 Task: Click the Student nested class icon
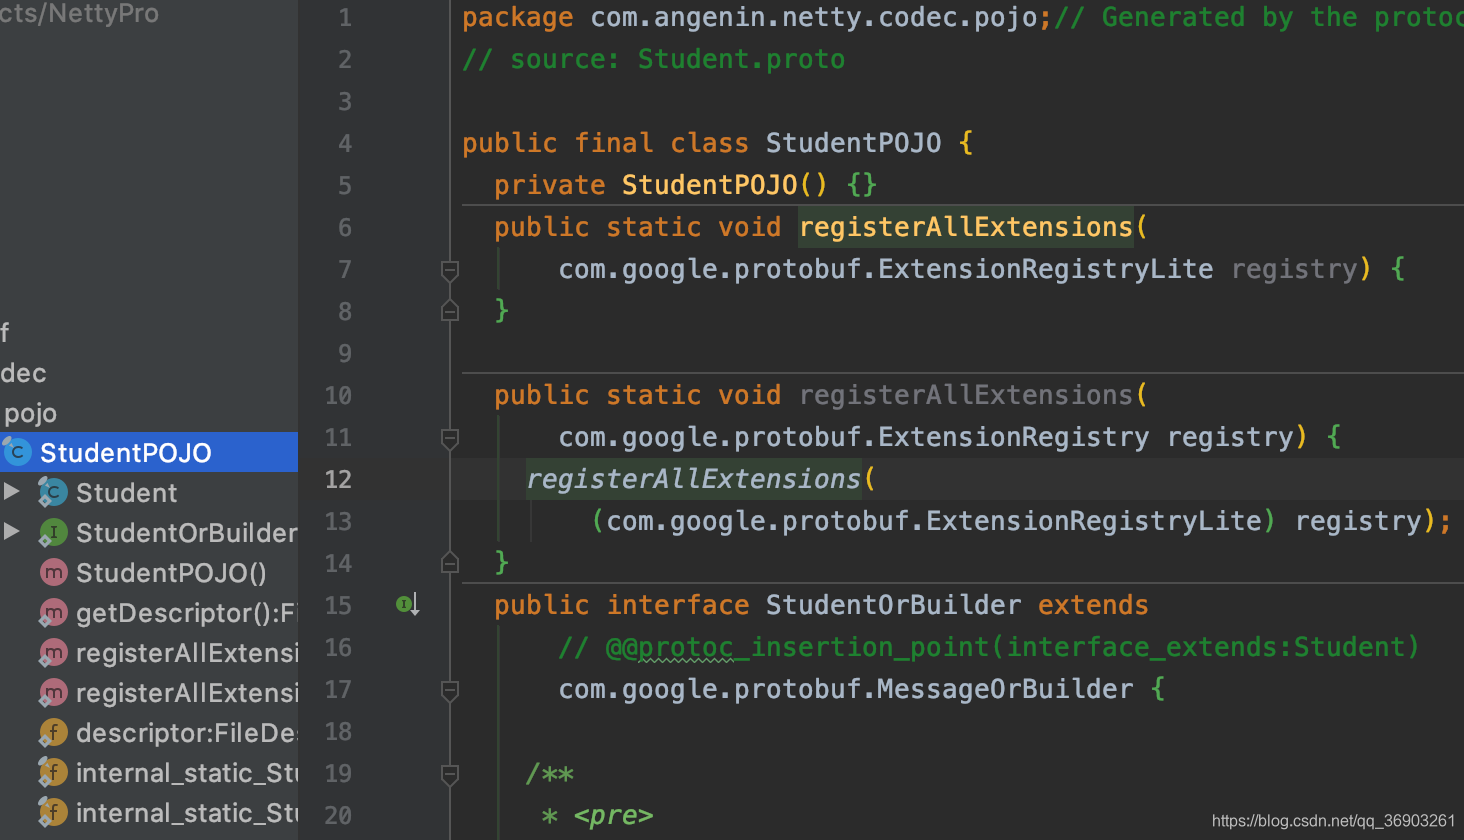pos(53,492)
